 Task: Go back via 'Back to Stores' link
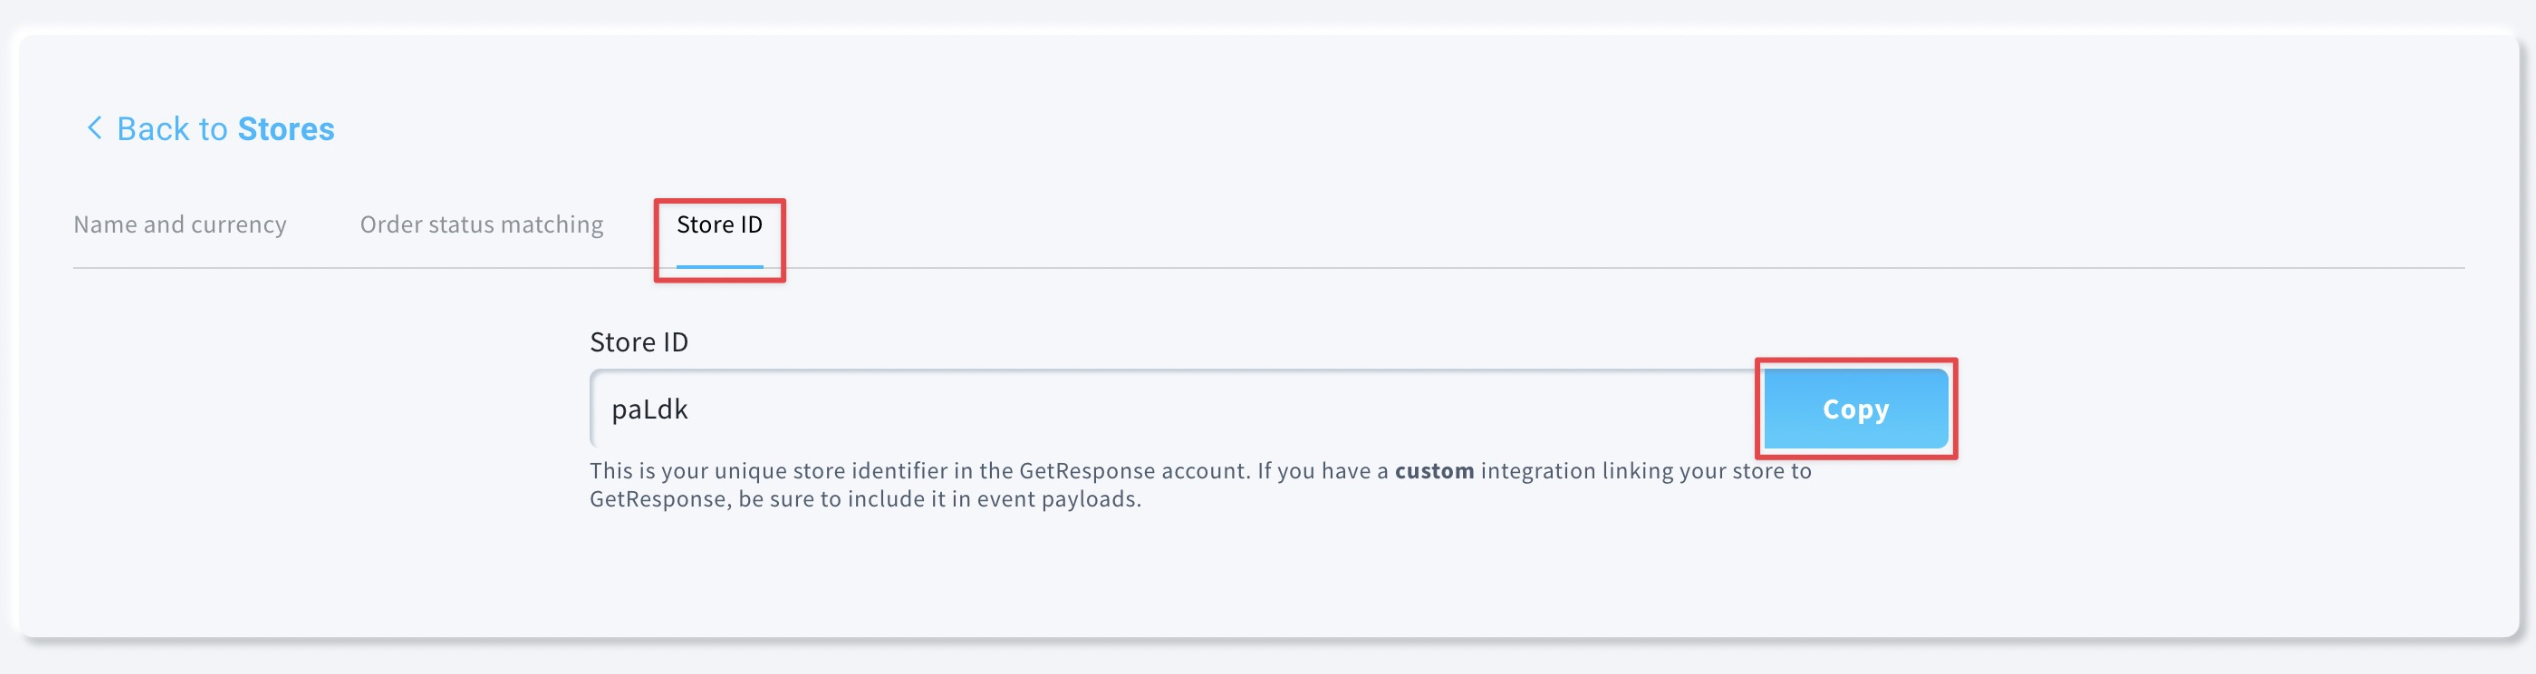[x=210, y=129]
